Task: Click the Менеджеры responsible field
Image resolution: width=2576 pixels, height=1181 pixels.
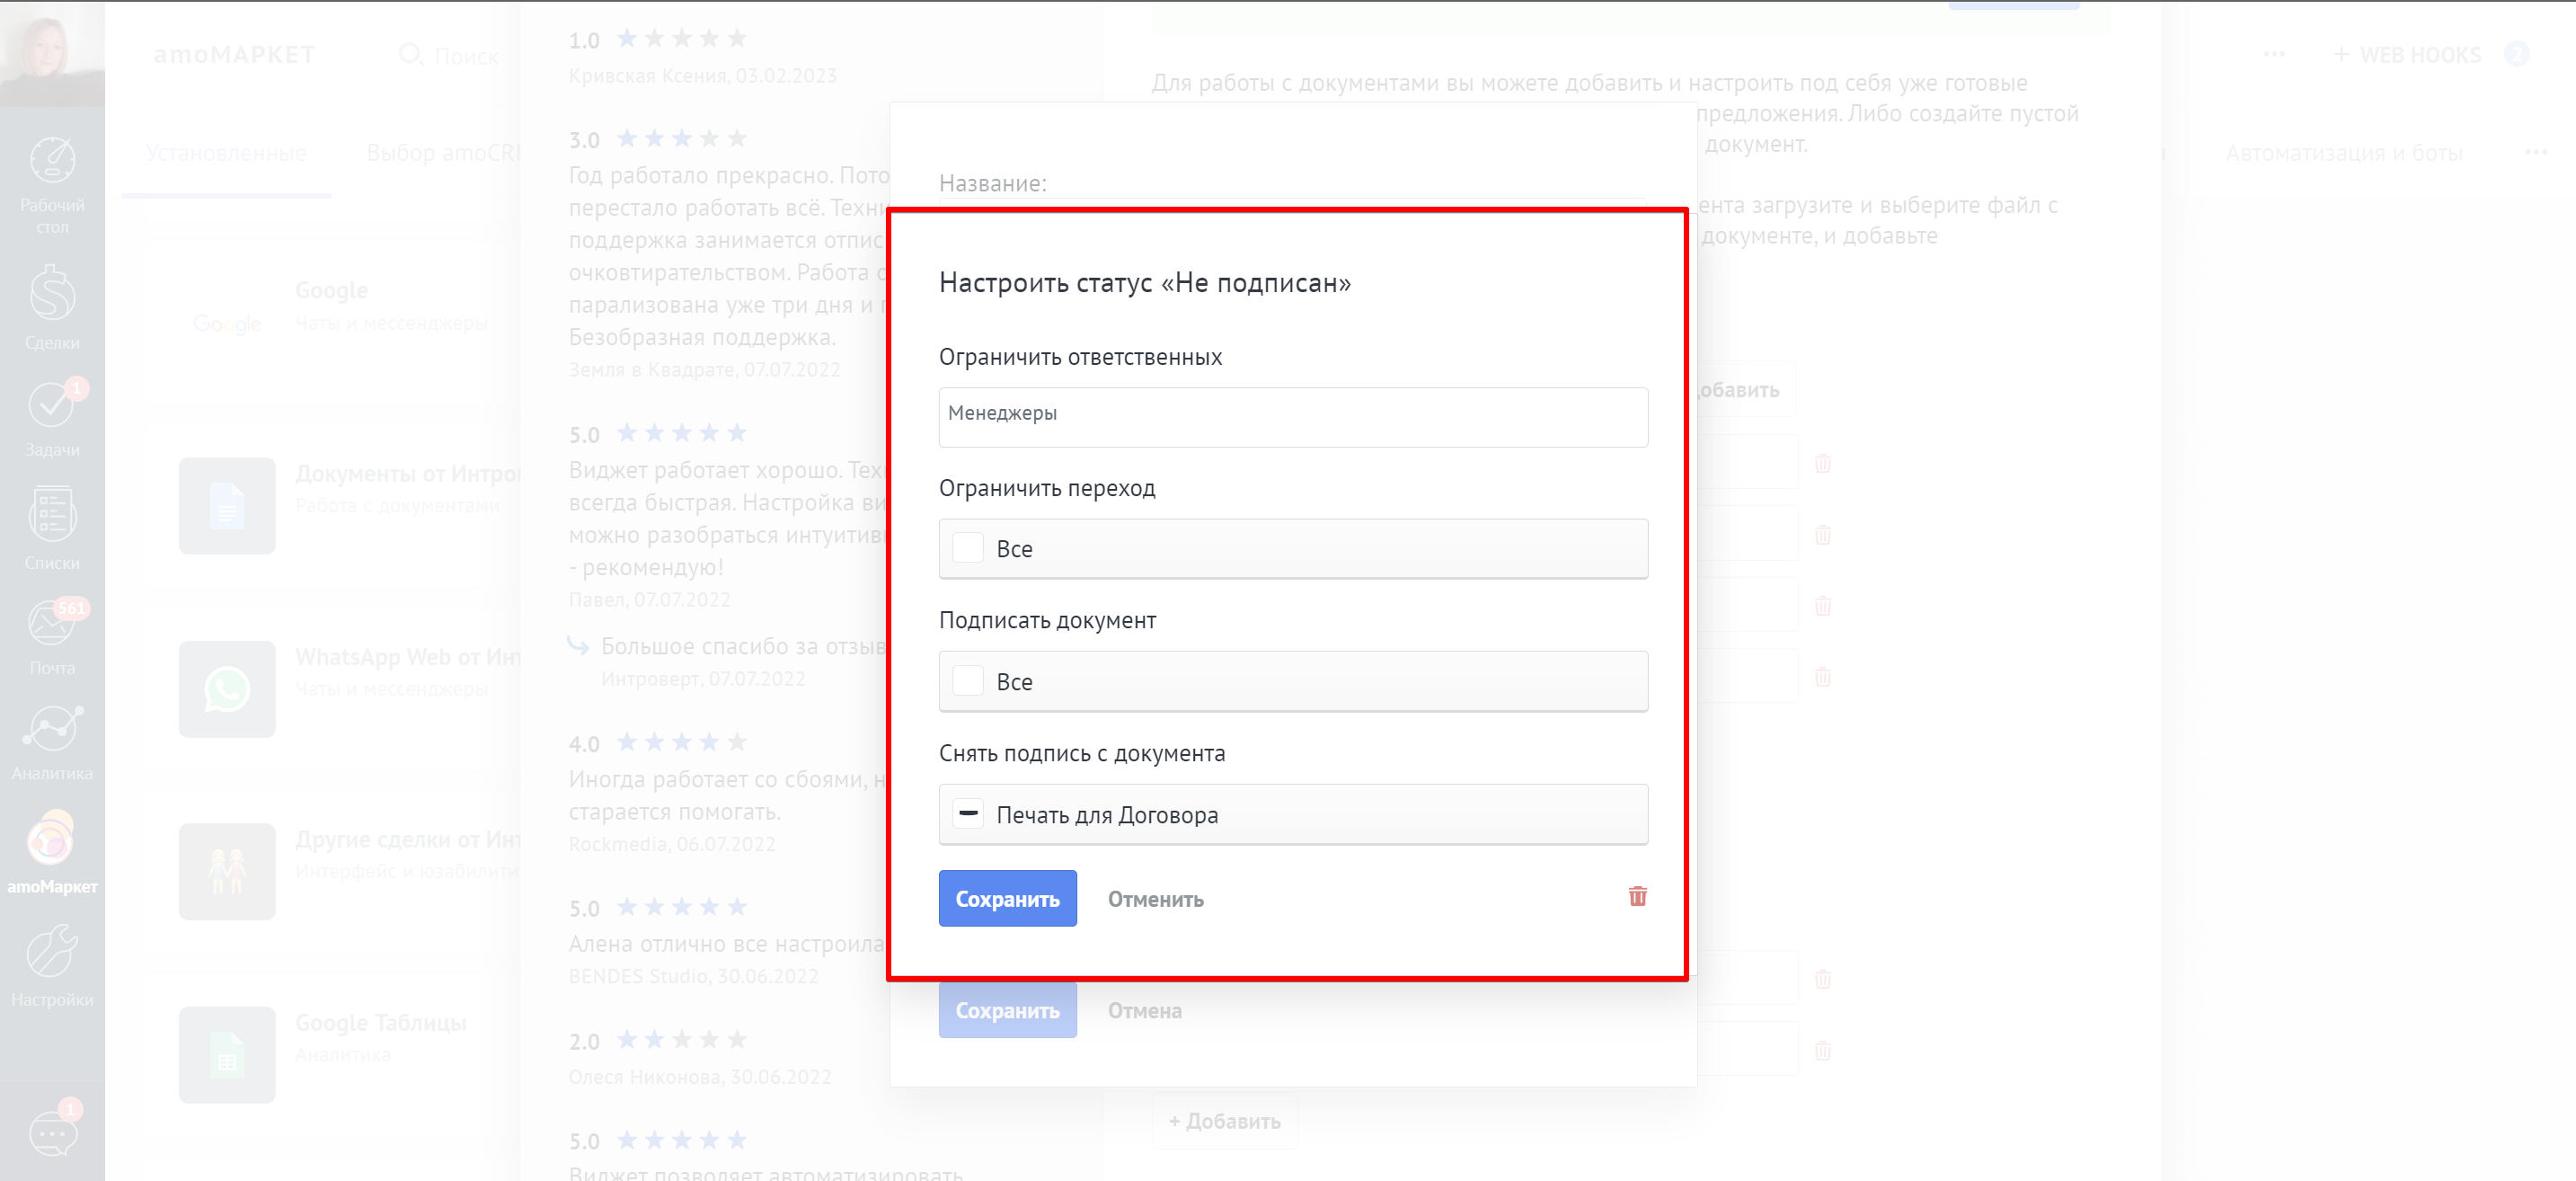Action: (x=1293, y=417)
